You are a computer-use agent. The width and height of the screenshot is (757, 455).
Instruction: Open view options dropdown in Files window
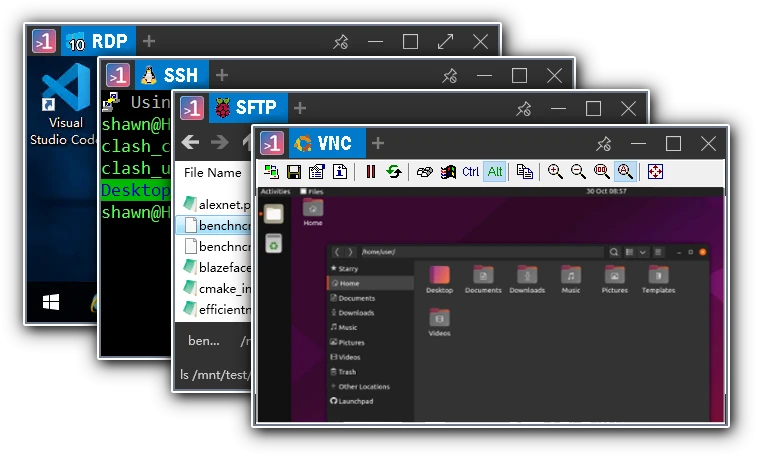(643, 252)
